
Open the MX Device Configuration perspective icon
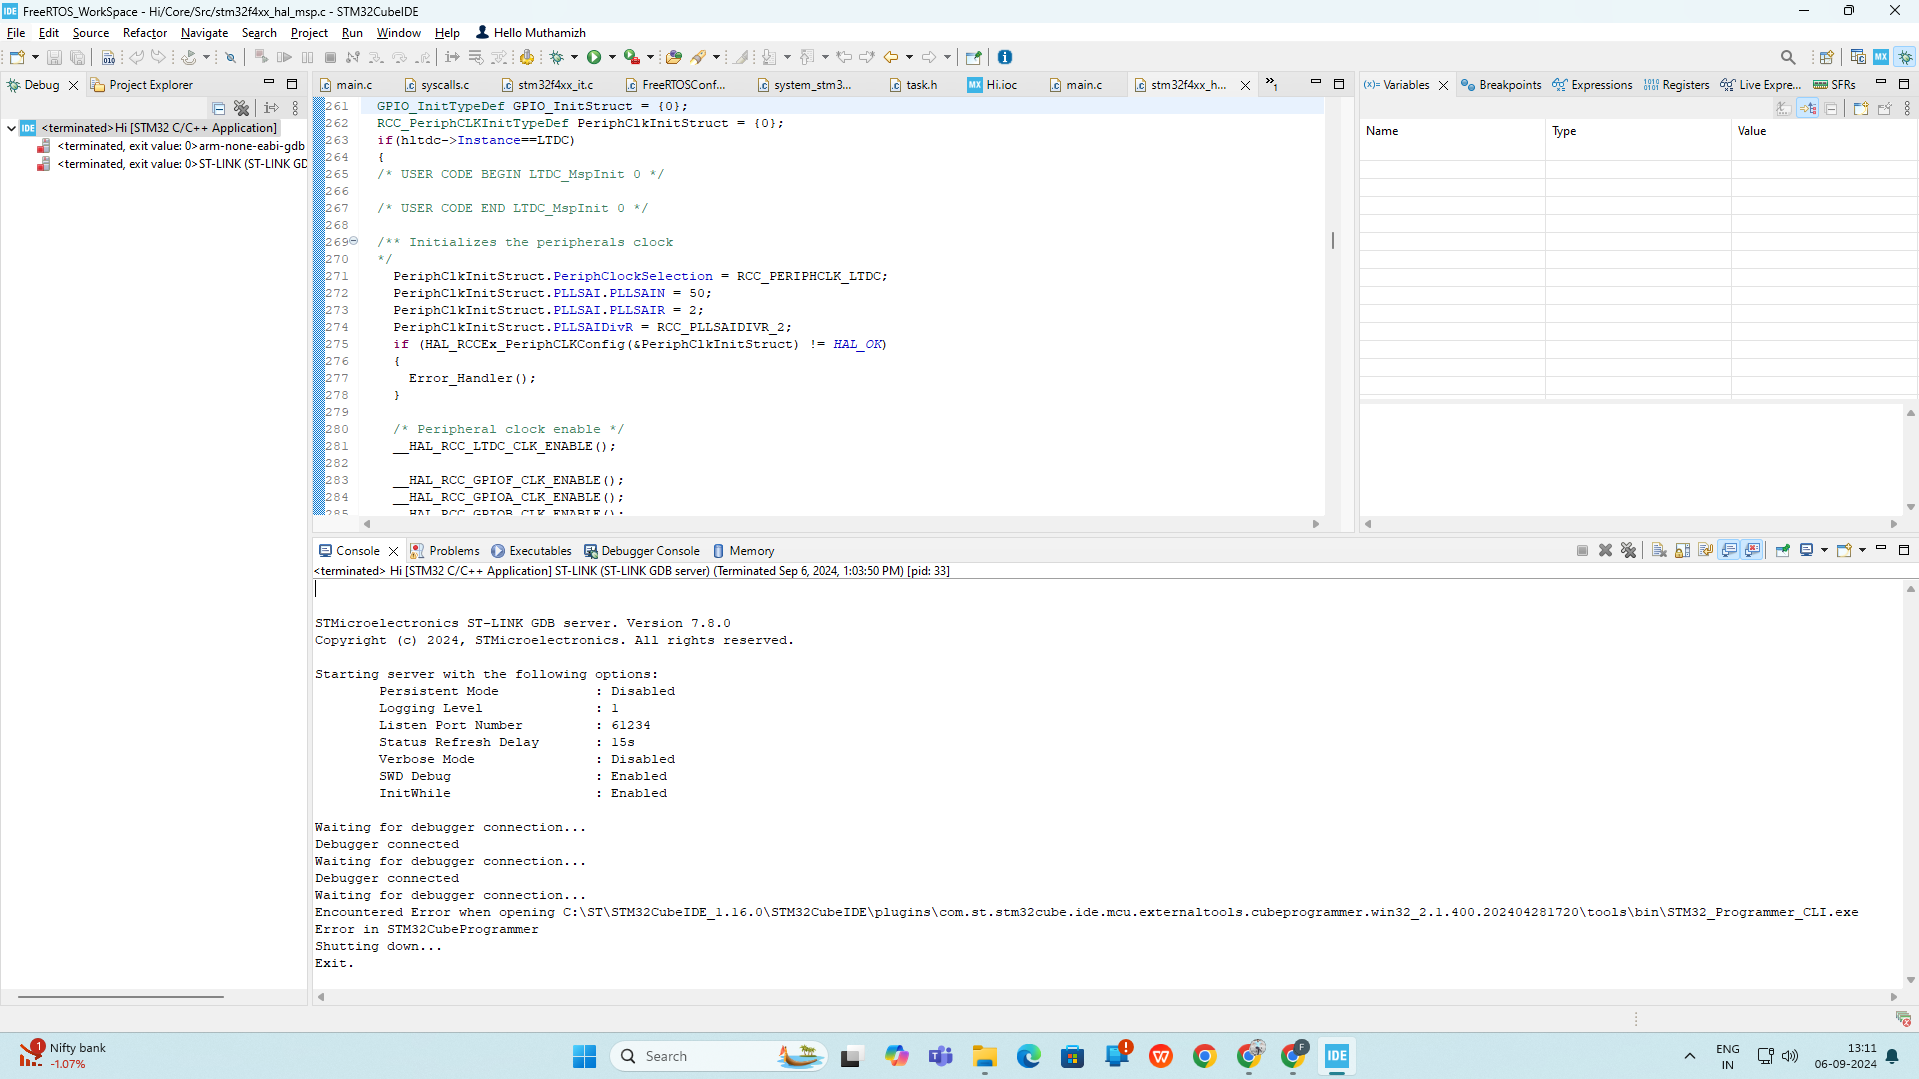click(x=1880, y=57)
